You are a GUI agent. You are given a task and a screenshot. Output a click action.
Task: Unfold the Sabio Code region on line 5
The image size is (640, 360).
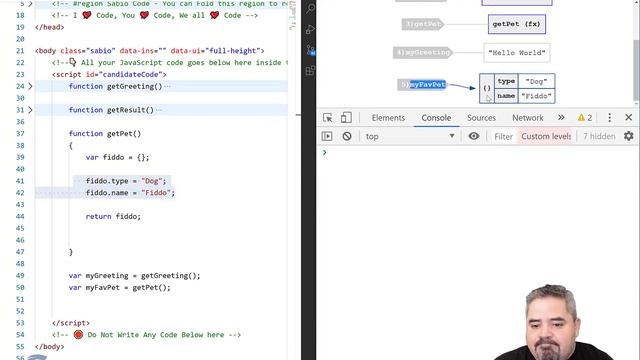(30, 4)
